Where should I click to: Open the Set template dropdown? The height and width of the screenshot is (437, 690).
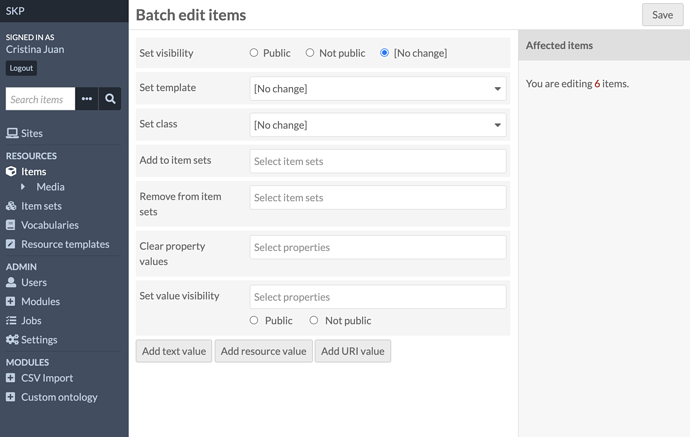[x=378, y=88]
